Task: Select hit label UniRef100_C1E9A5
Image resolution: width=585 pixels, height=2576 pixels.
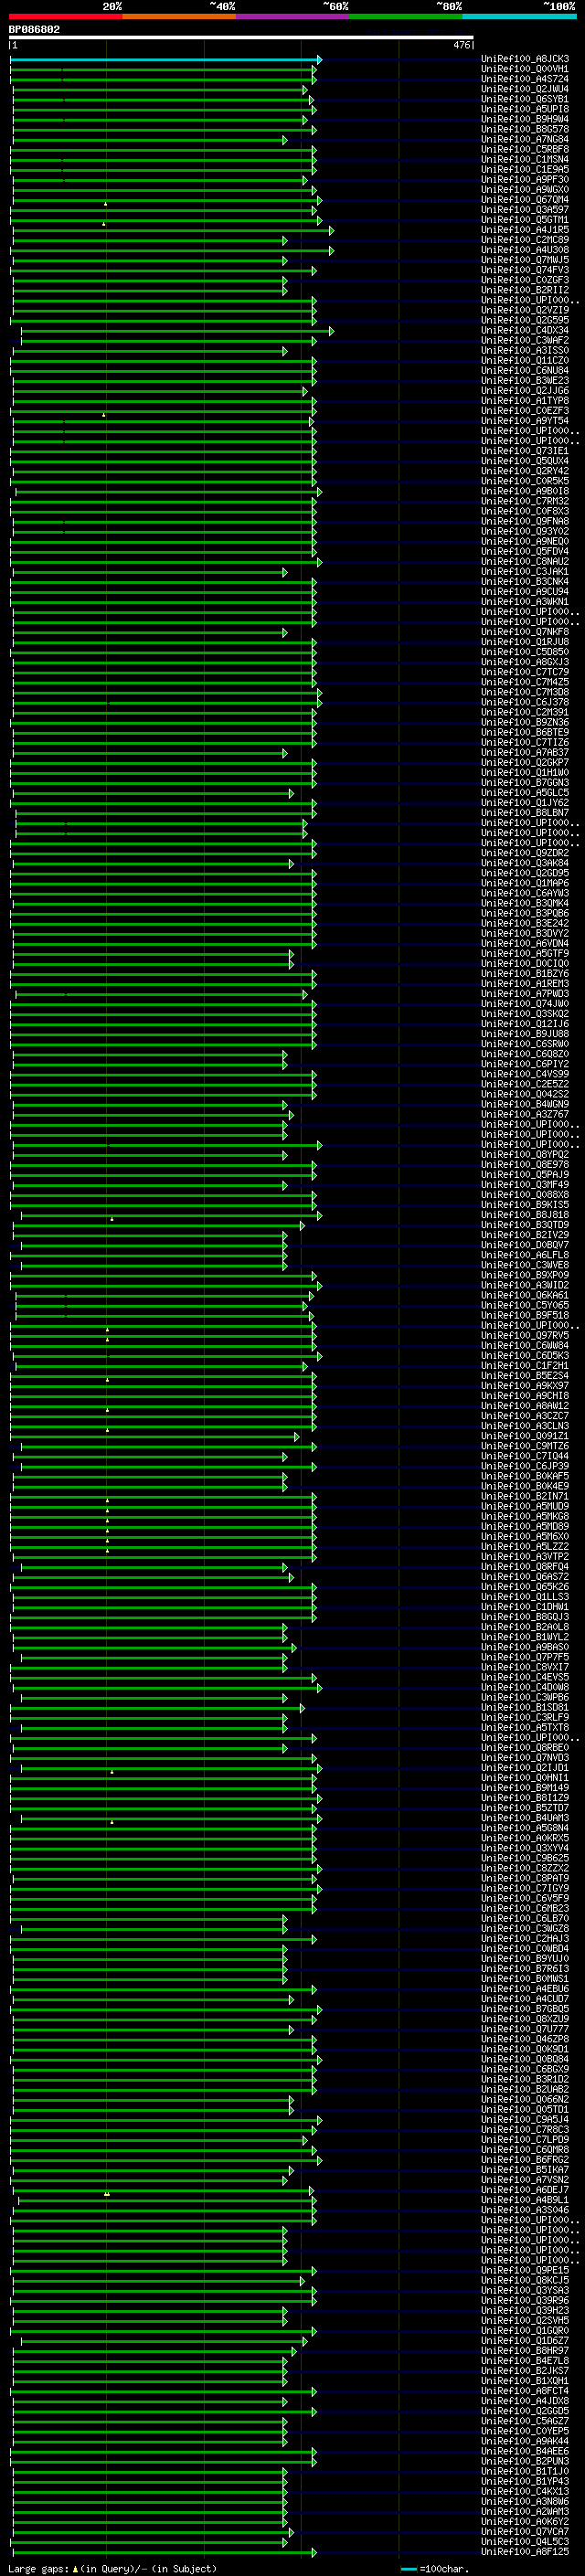Action: (525, 170)
